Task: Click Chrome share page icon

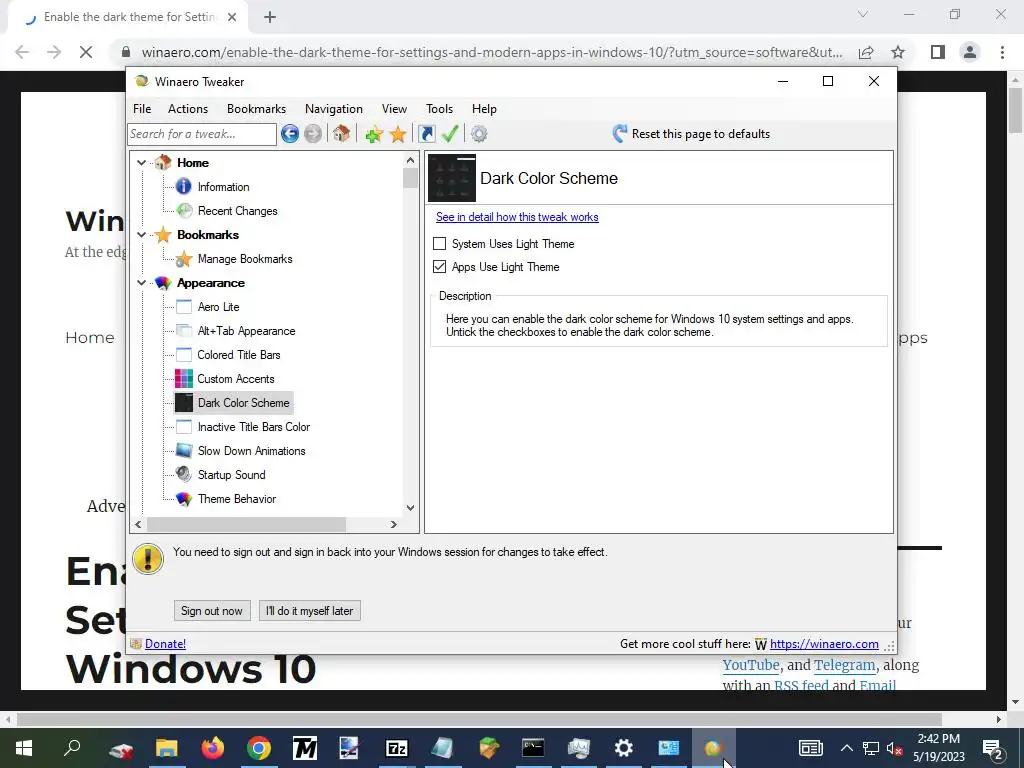Action: [866, 52]
